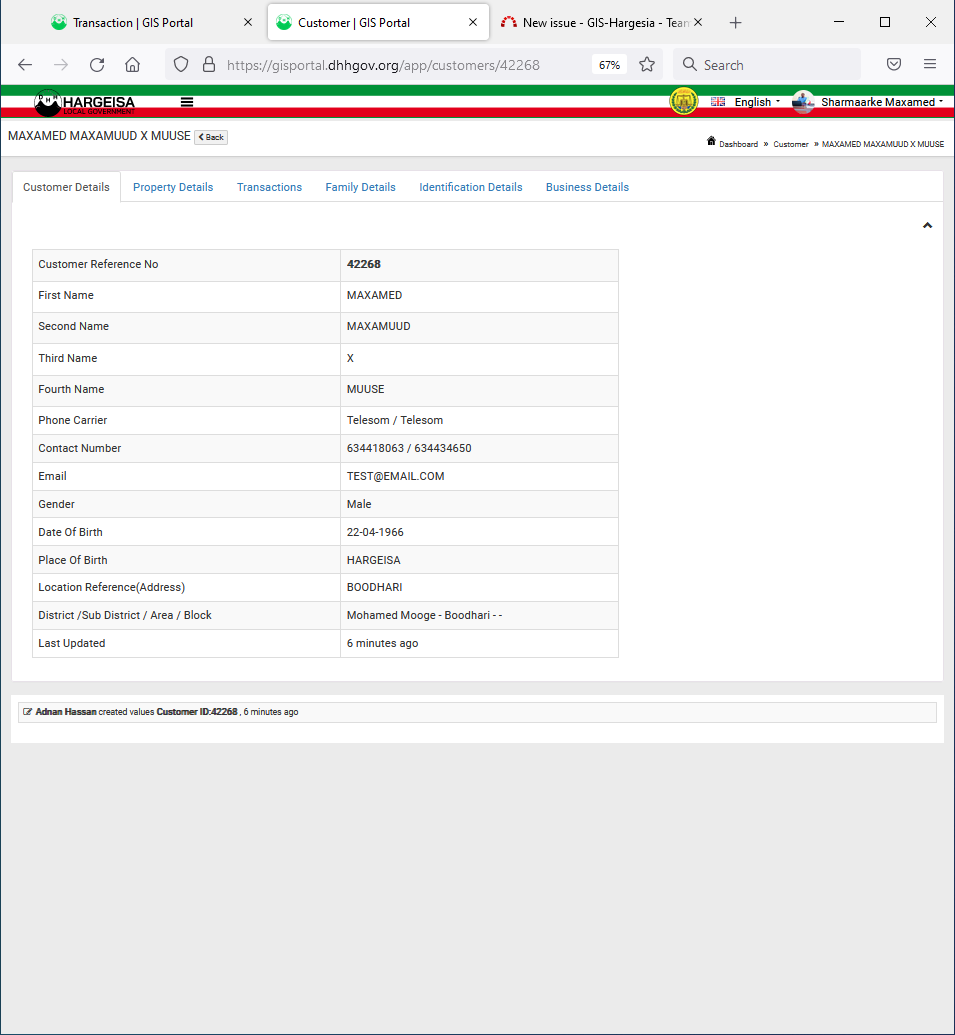Close the Transaction GIS Portal tab

click(x=247, y=22)
